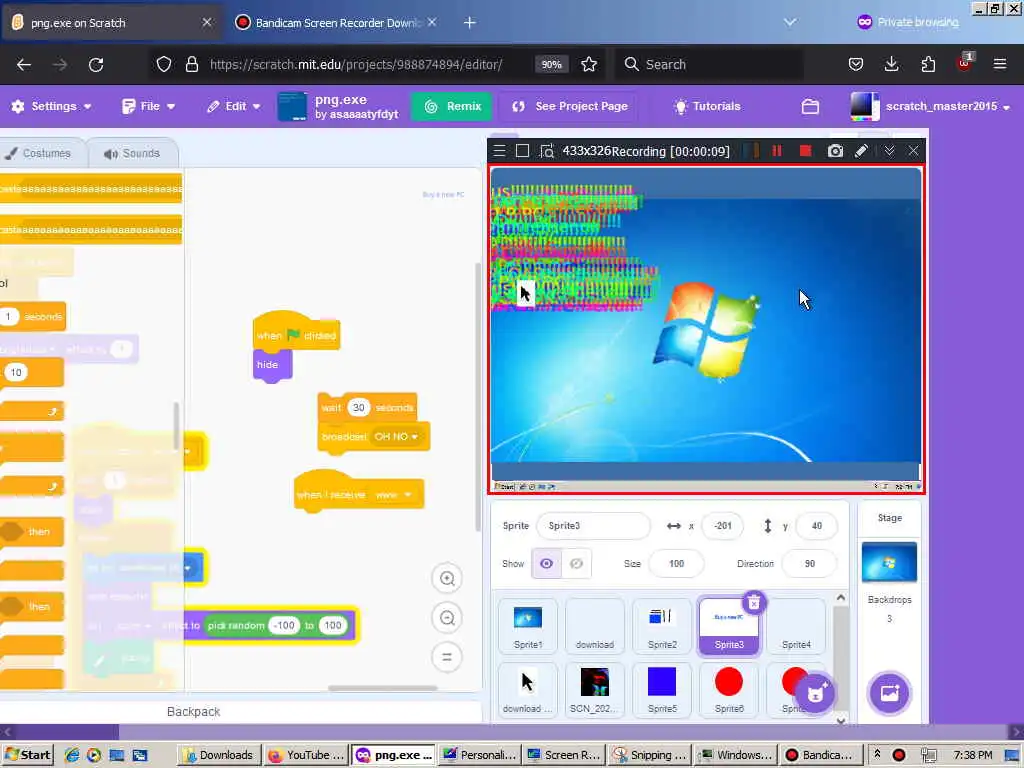Click the Choose a Sprite button
This screenshot has width=1024, height=768.
pyautogui.click(x=815, y=693)
